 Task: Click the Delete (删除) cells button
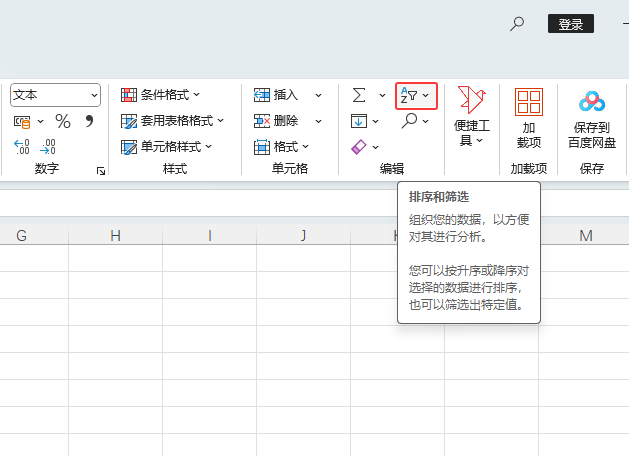(277, 121)
